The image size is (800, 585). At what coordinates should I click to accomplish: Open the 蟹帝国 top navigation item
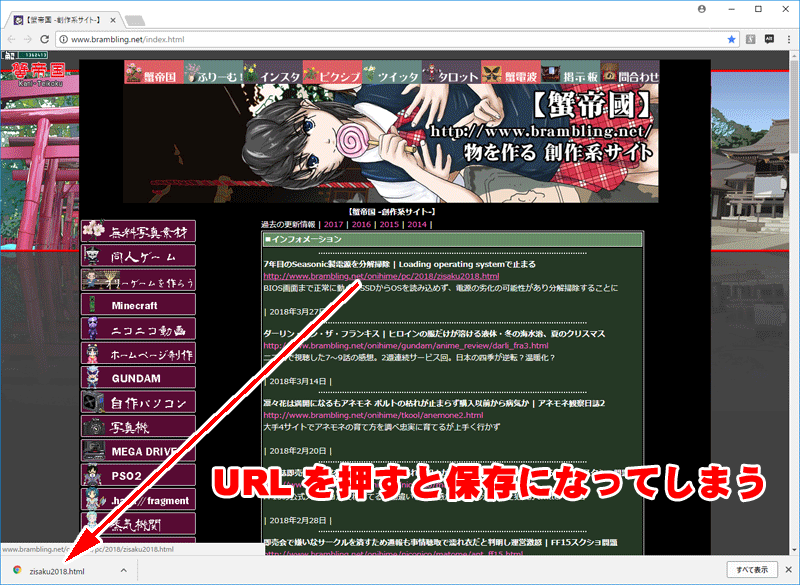click(154, 72)
